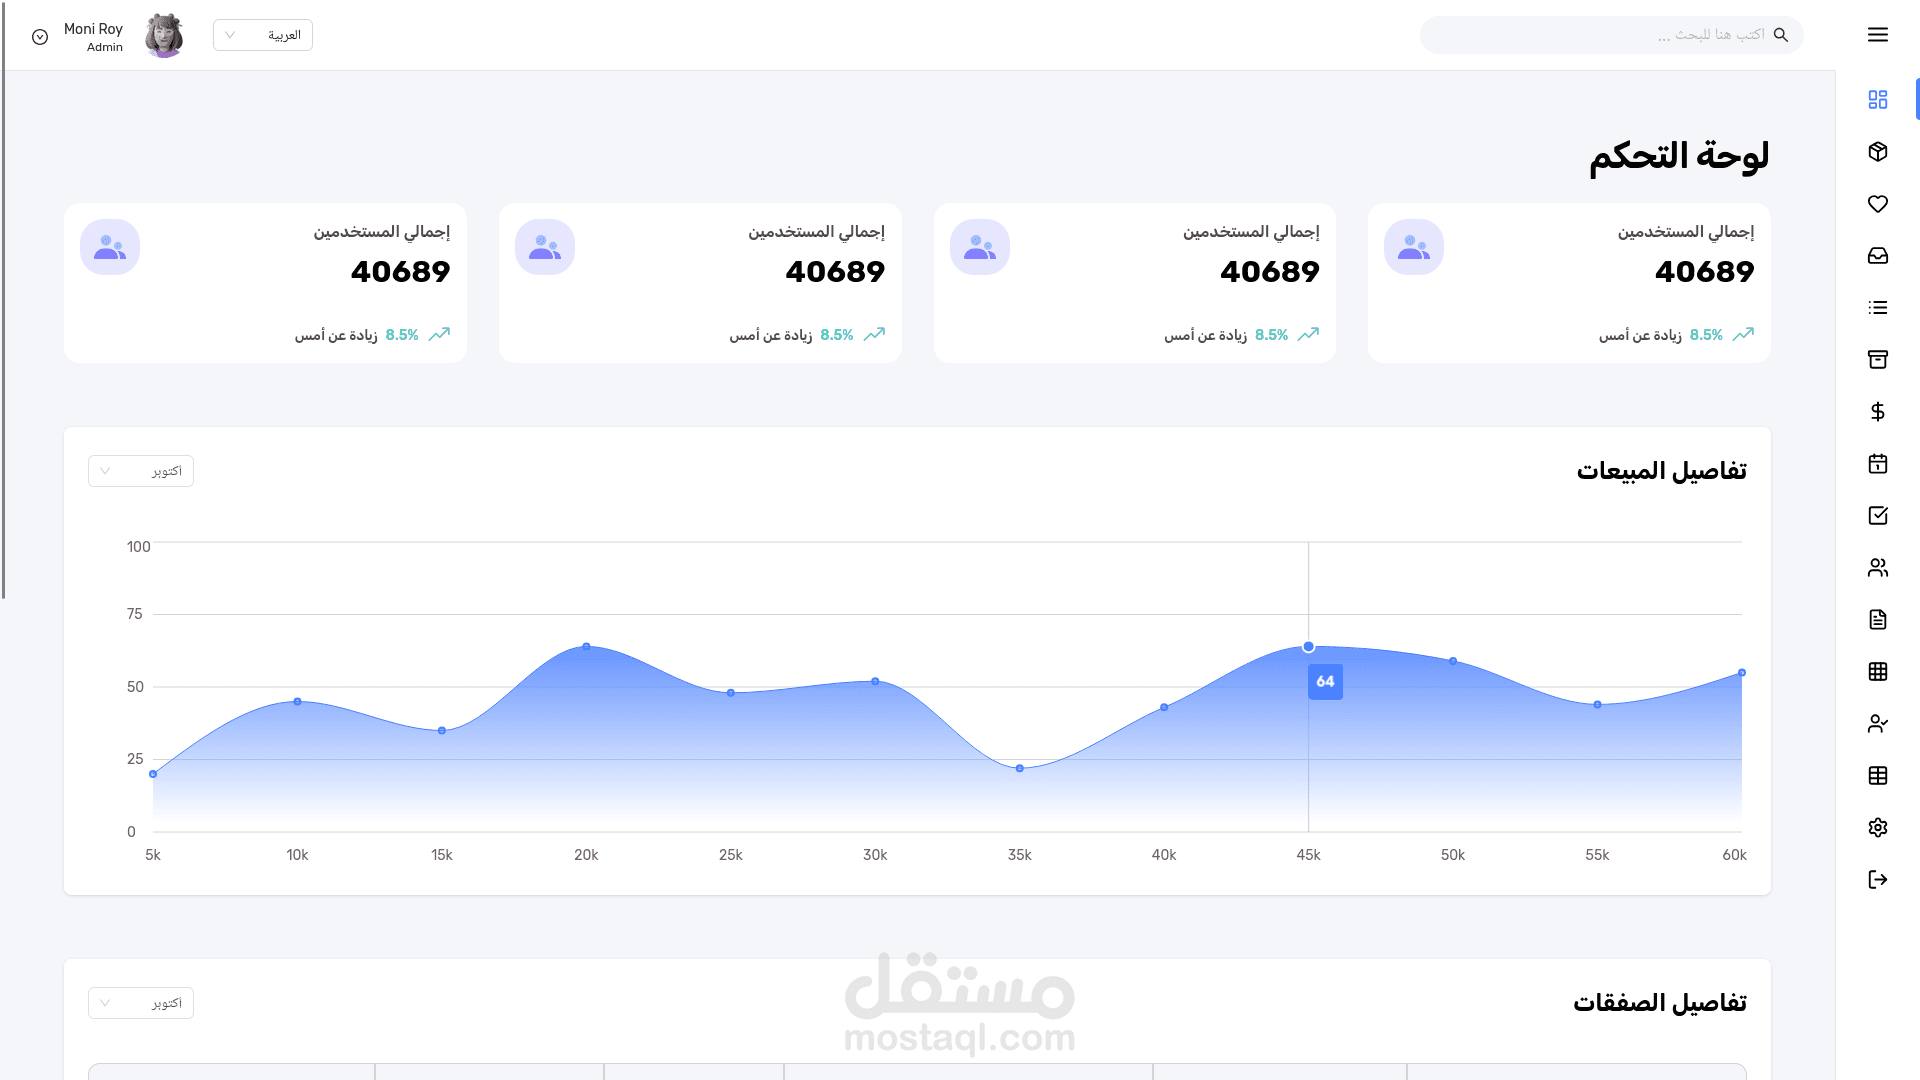Open the products box icon in sidebar
This screenshot has width=1920, height=1080.
[1877, 152]
